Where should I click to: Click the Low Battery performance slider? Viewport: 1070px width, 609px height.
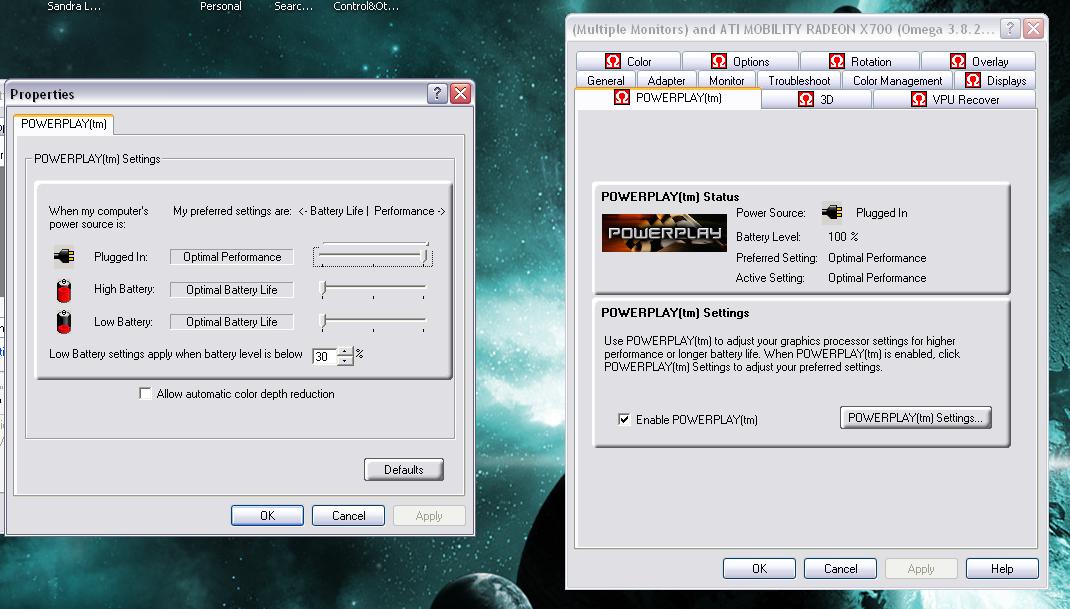coord(373,322)
